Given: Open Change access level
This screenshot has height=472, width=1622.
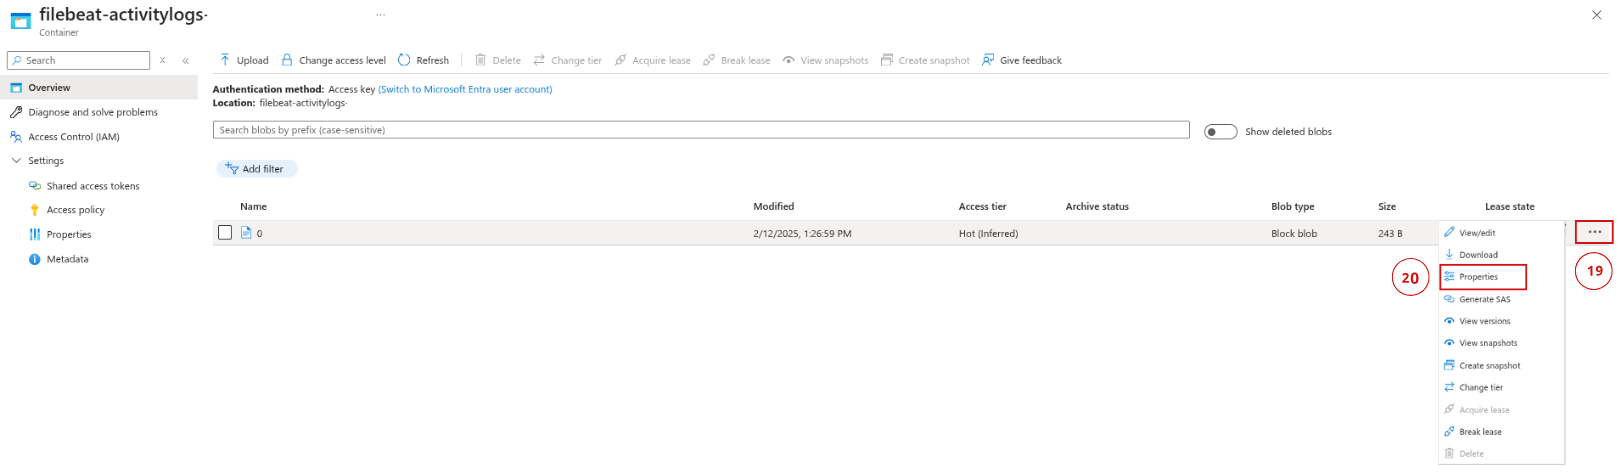Looking at the screenshot, I should pyautogui.click(x=334, y=60).
